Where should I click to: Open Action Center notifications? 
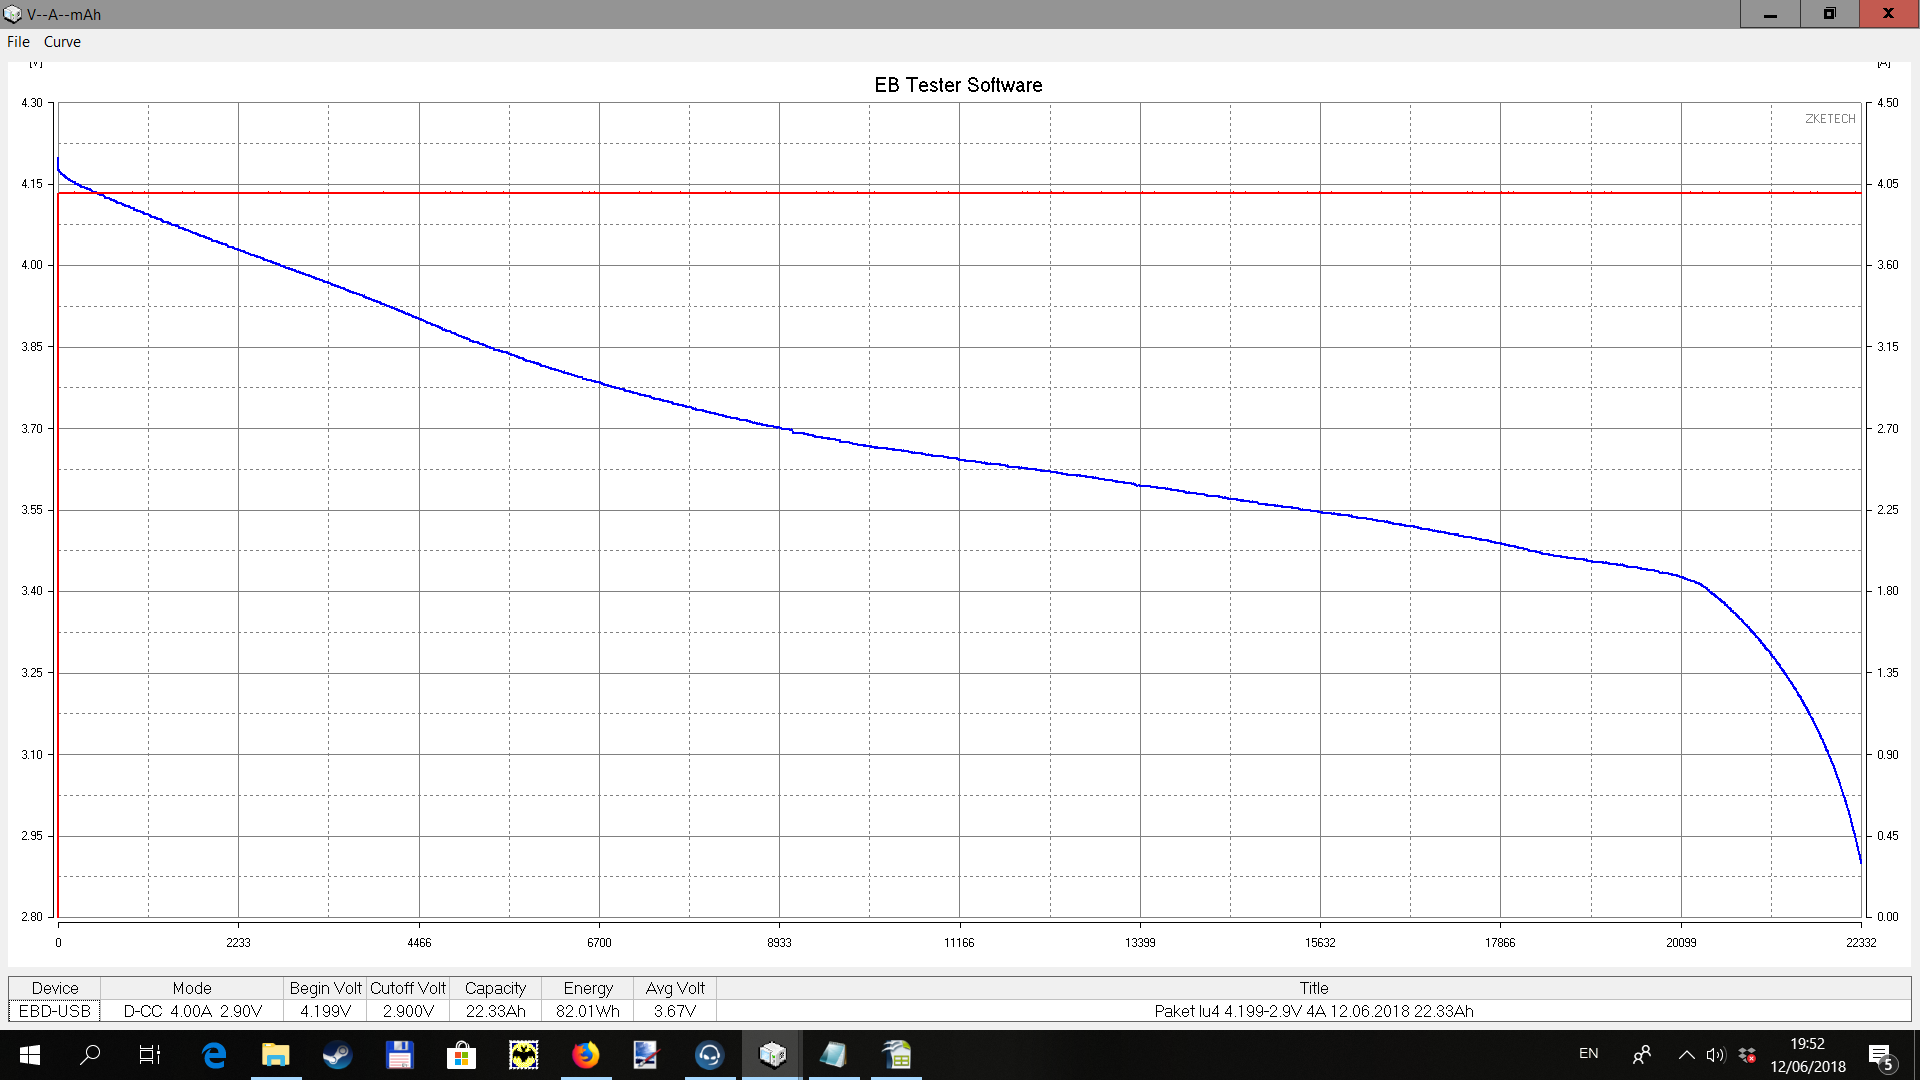tap(1880, 1055)
